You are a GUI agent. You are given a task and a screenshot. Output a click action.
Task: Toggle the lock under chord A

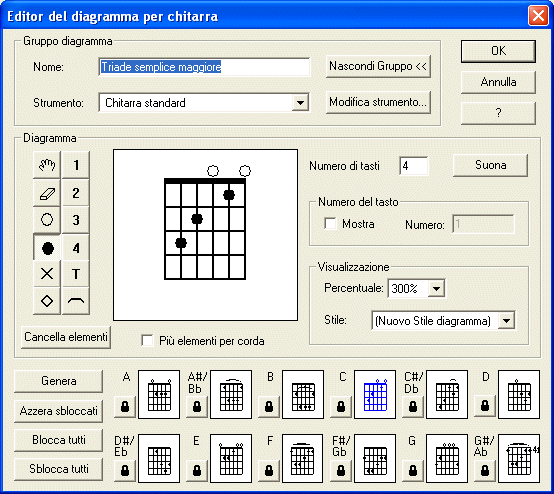pyautogui.click(x=125, y=406)
